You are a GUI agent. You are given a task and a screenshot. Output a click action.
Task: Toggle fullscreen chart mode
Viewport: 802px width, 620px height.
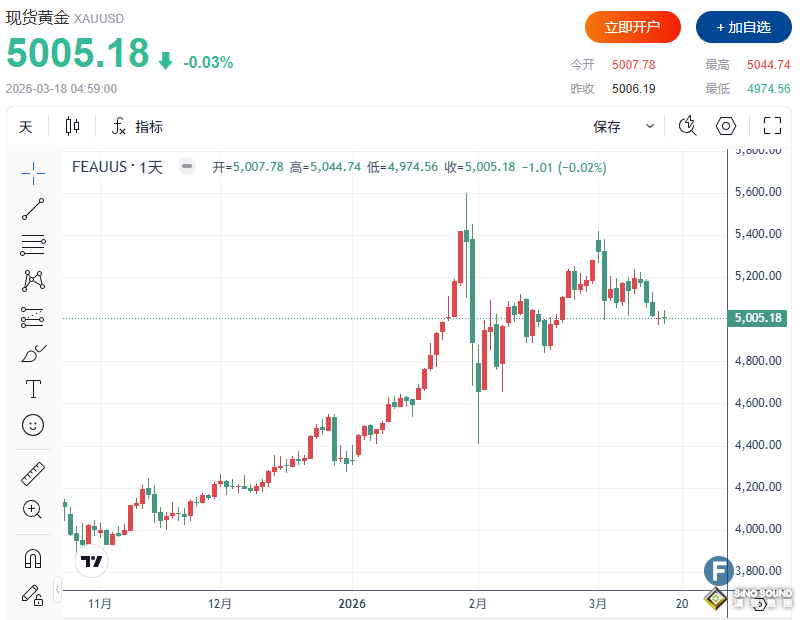tap(771, 126)
